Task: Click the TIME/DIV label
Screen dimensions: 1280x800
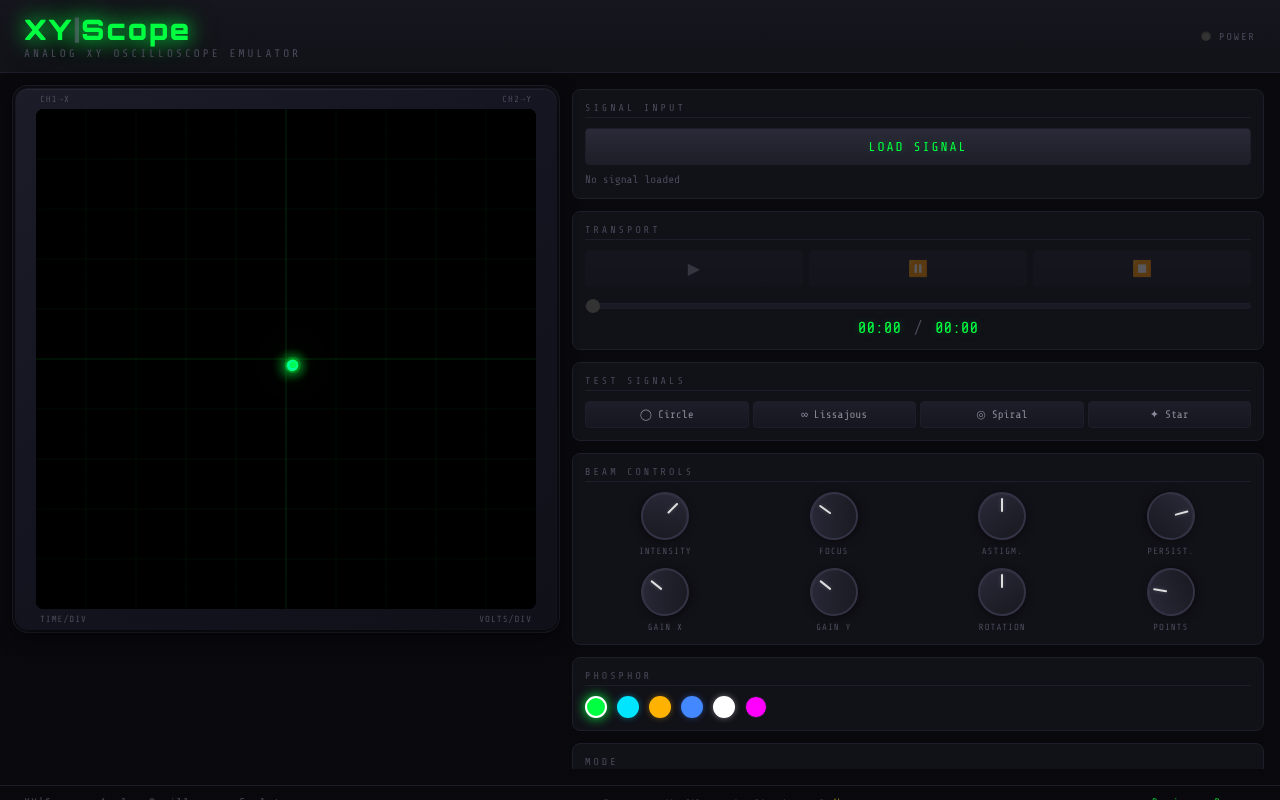Action: [x=63, y=619]
